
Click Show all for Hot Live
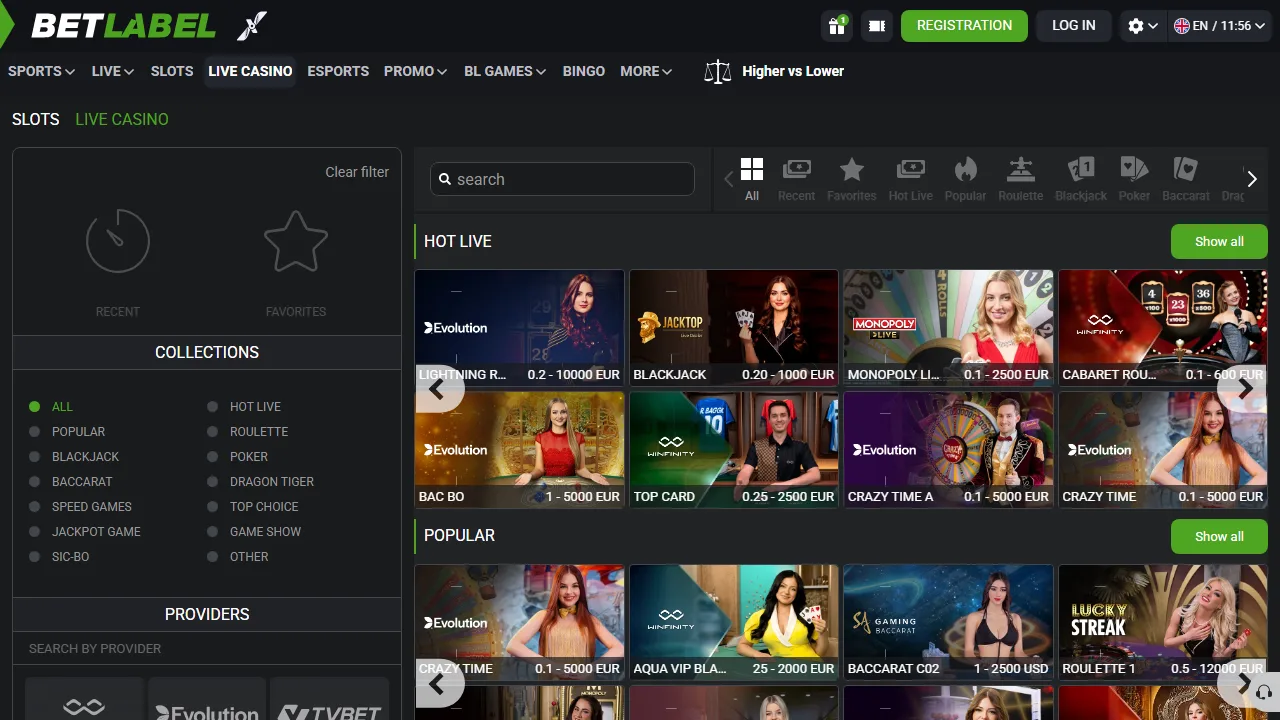click(1219, 242)
